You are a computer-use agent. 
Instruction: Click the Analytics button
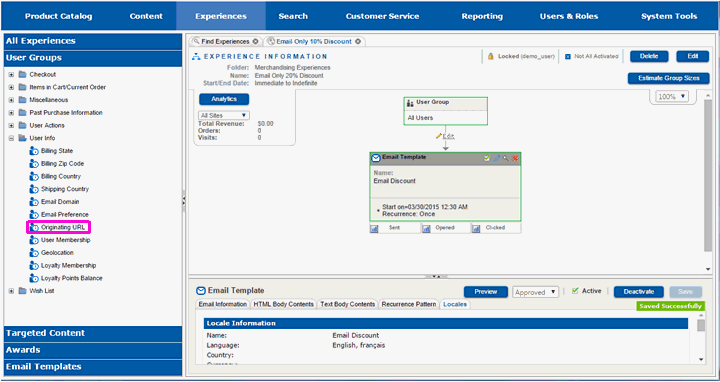click(x=224, y=99)
